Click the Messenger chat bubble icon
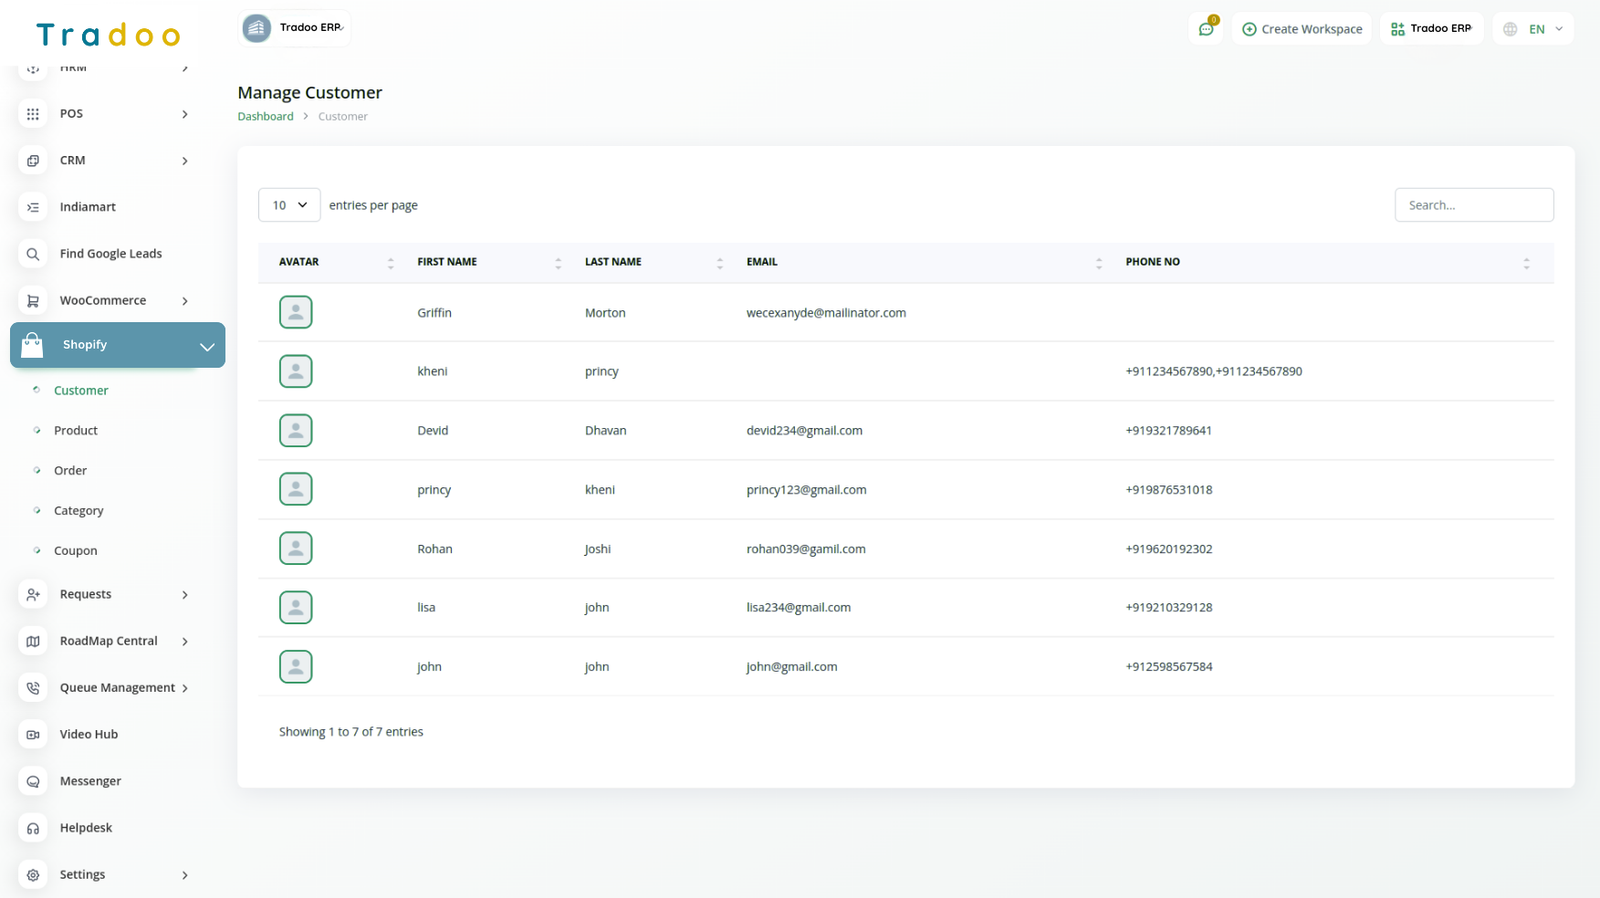 33,781
